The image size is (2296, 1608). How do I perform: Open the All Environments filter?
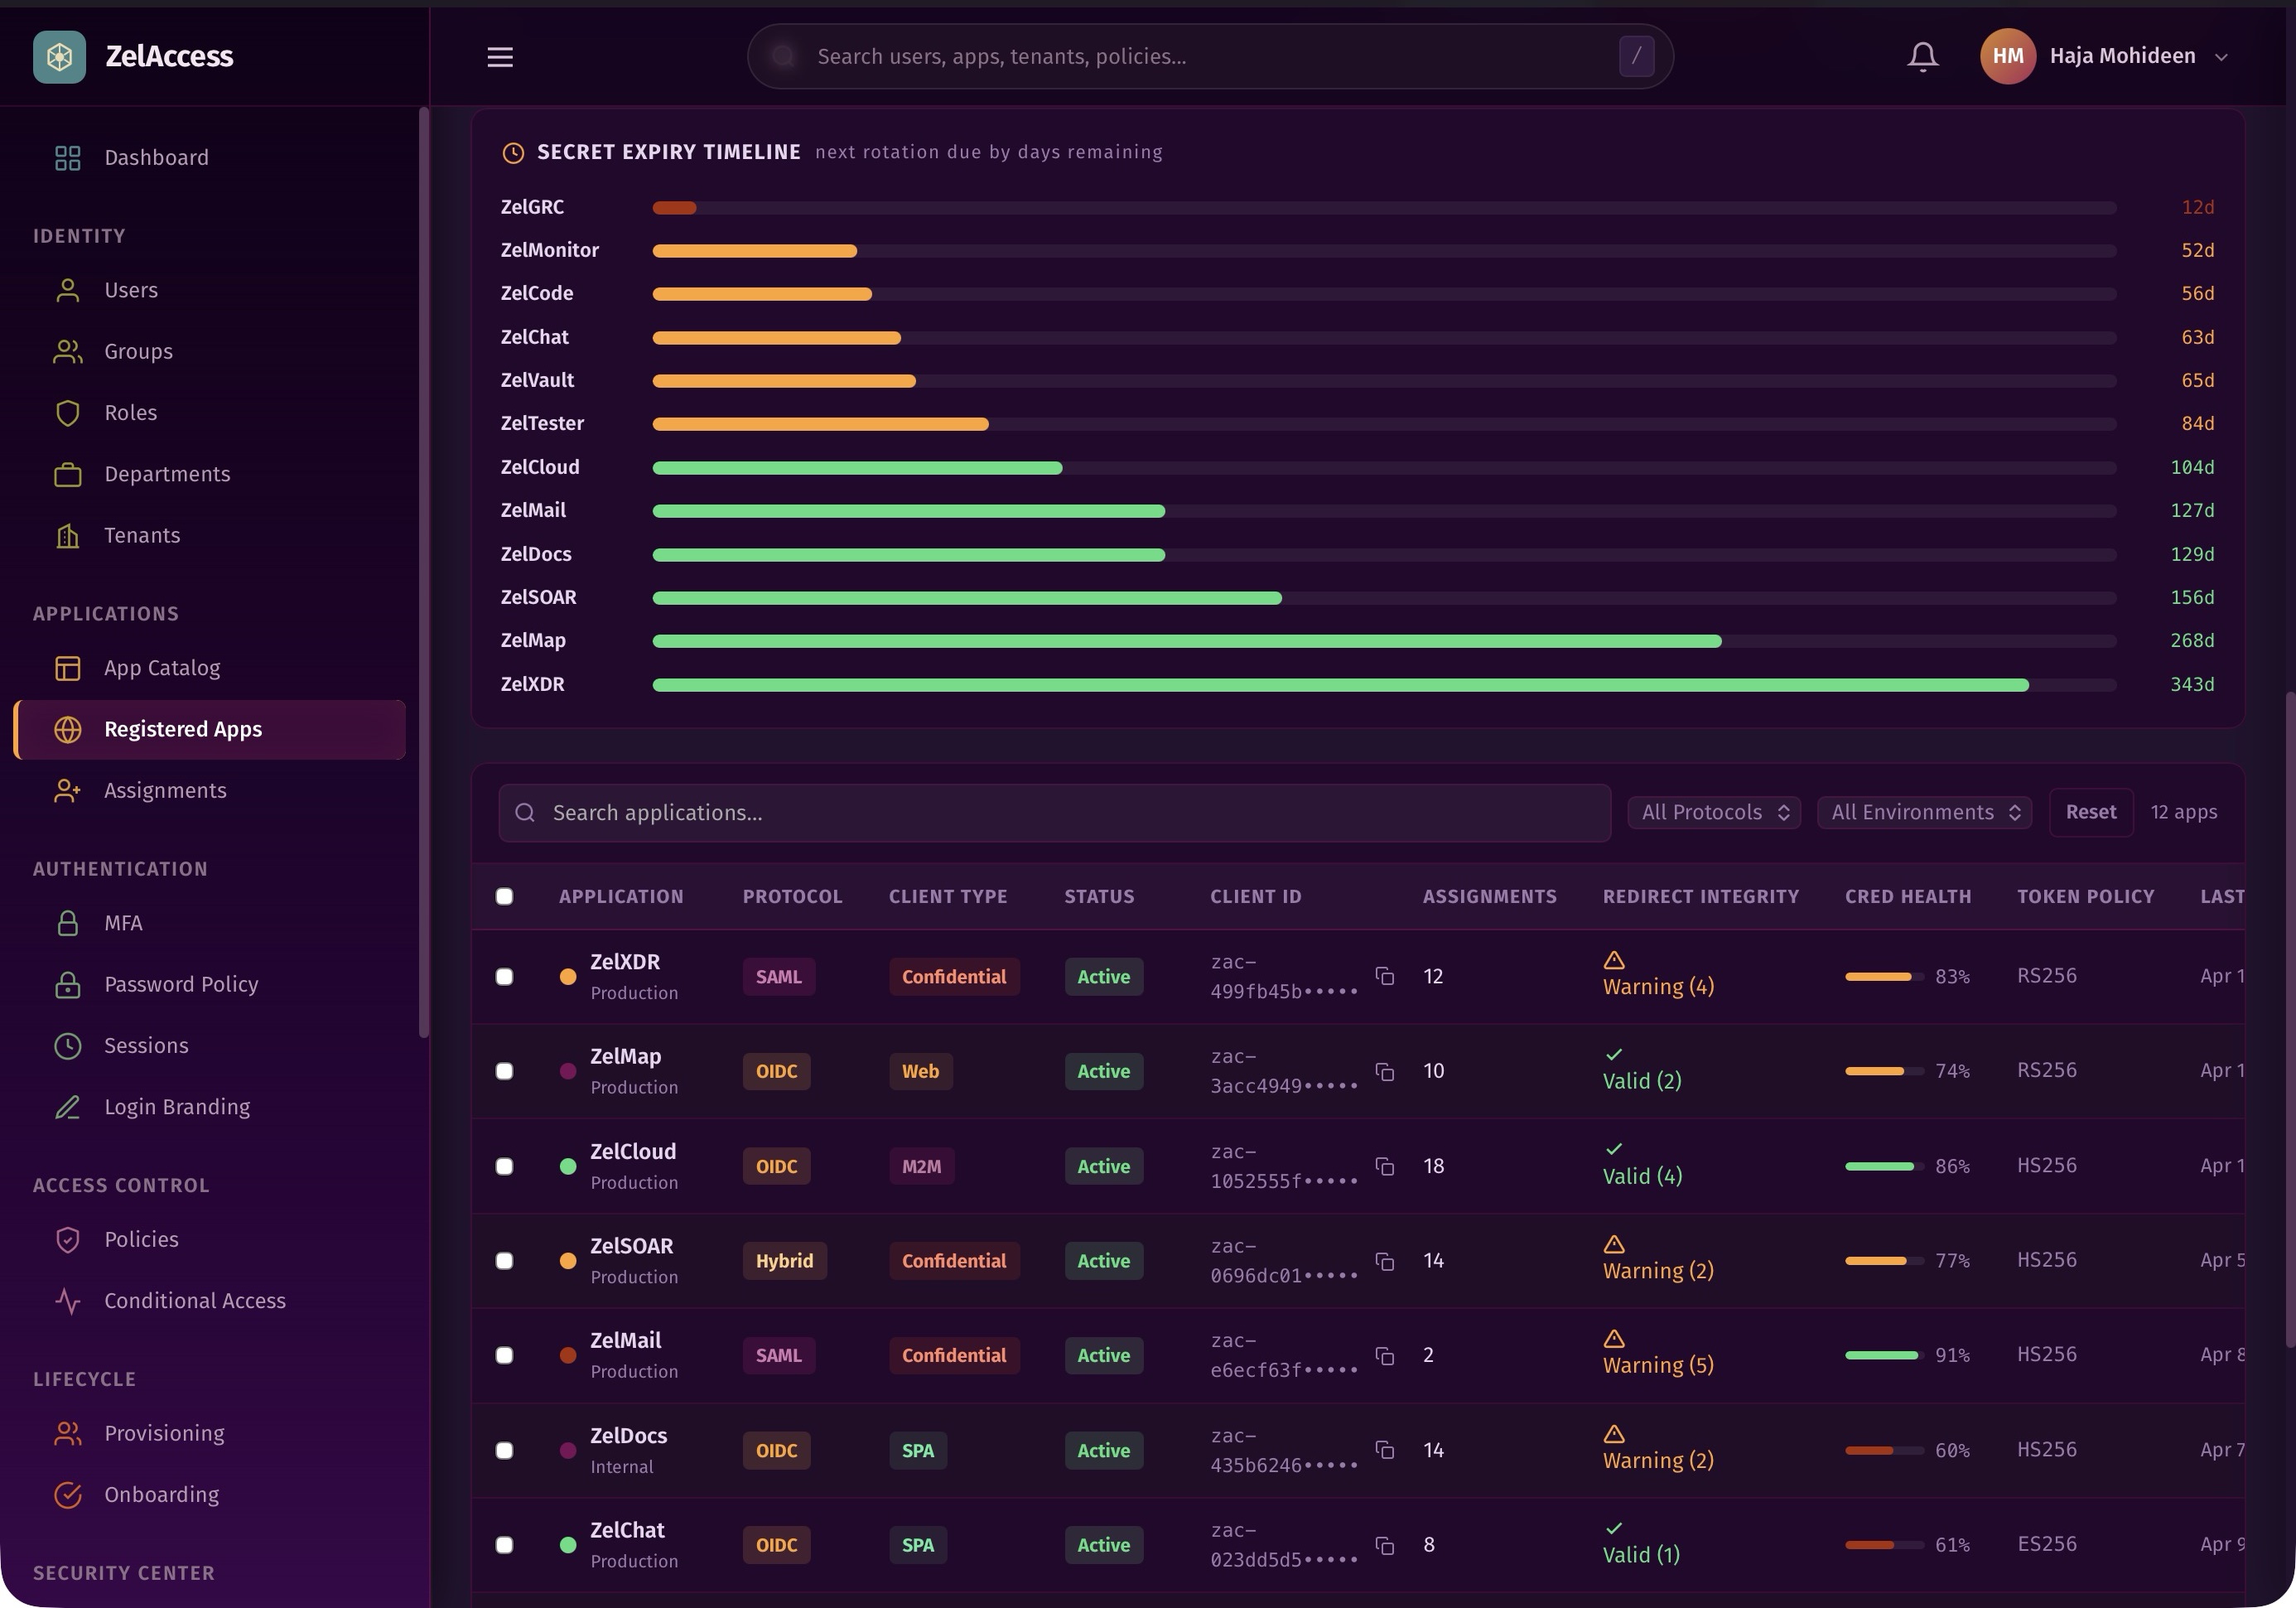1923,812
